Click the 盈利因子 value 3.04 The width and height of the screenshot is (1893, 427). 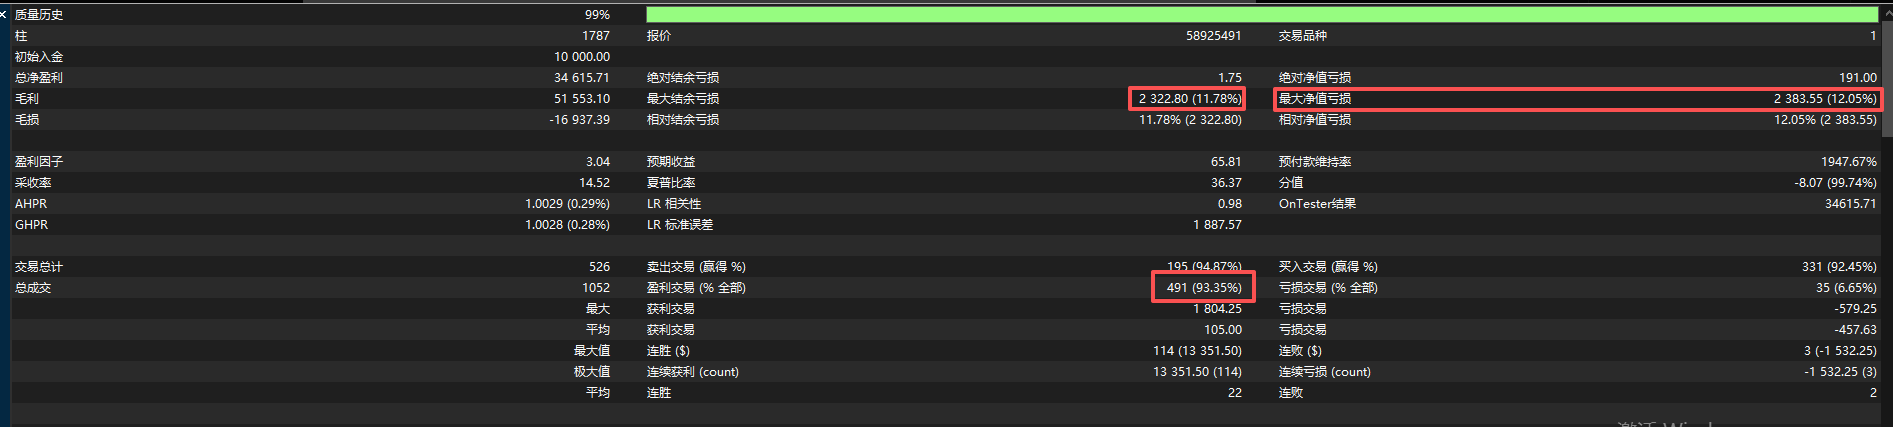tap(597, 162)
